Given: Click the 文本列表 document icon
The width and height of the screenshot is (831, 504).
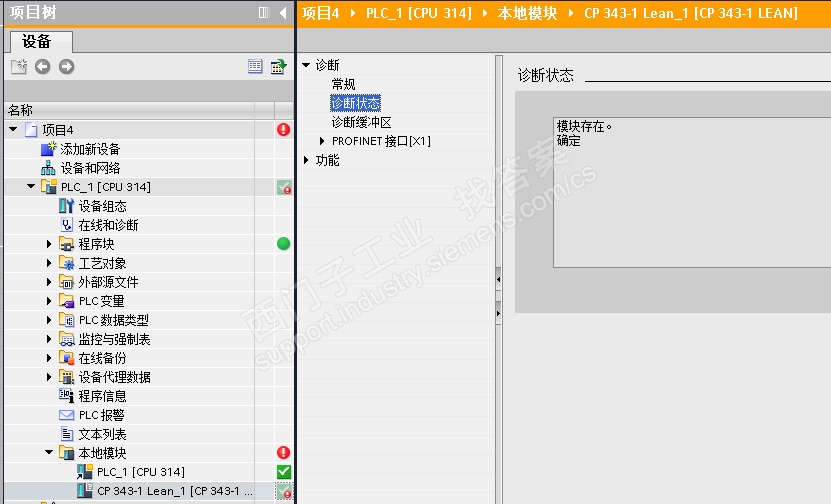Looking at the screenshot, I should (x=67, y=434).
